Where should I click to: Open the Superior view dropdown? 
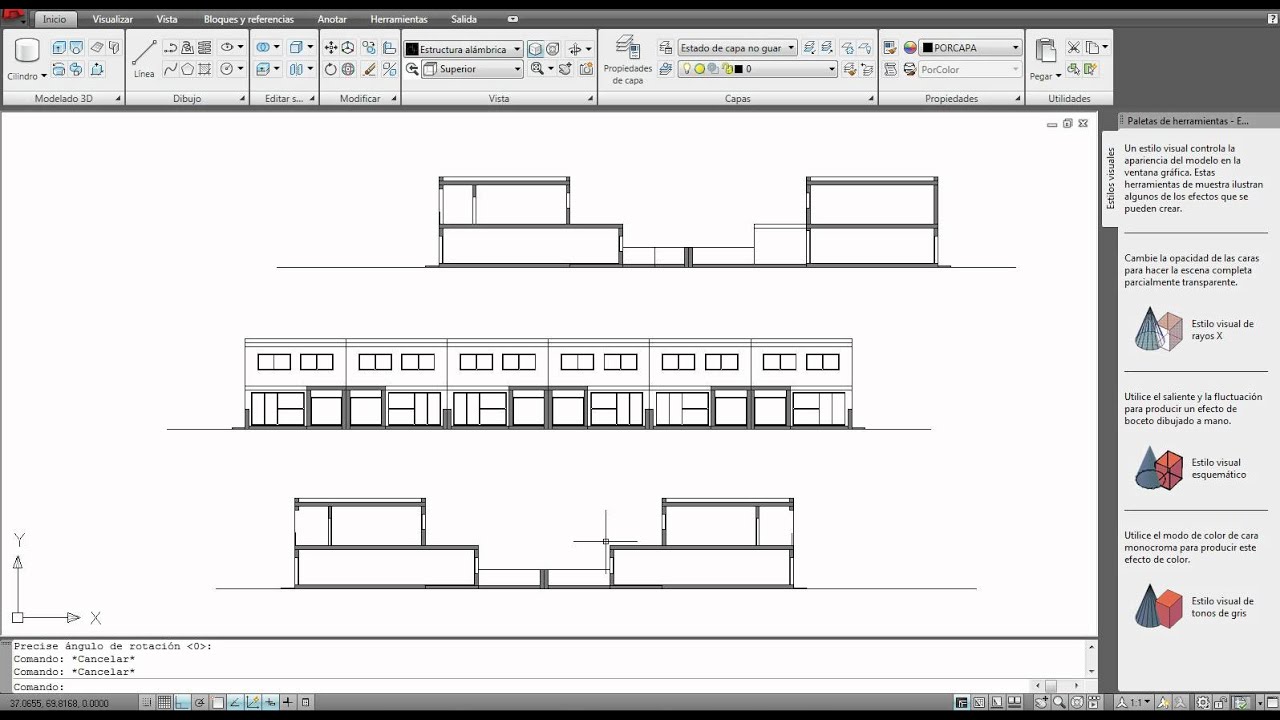coord(472,69)
